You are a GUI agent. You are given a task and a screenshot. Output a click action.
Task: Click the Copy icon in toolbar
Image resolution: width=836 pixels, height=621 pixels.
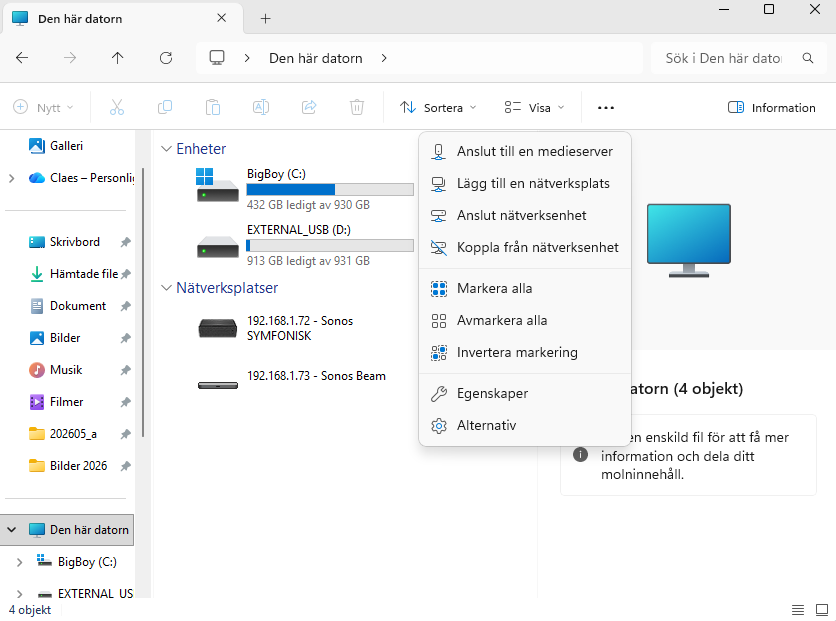point(165,107)
